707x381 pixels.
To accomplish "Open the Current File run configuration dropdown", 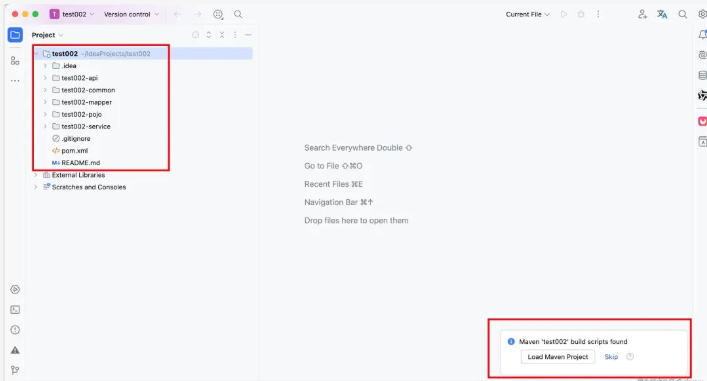I will (528, 14).
